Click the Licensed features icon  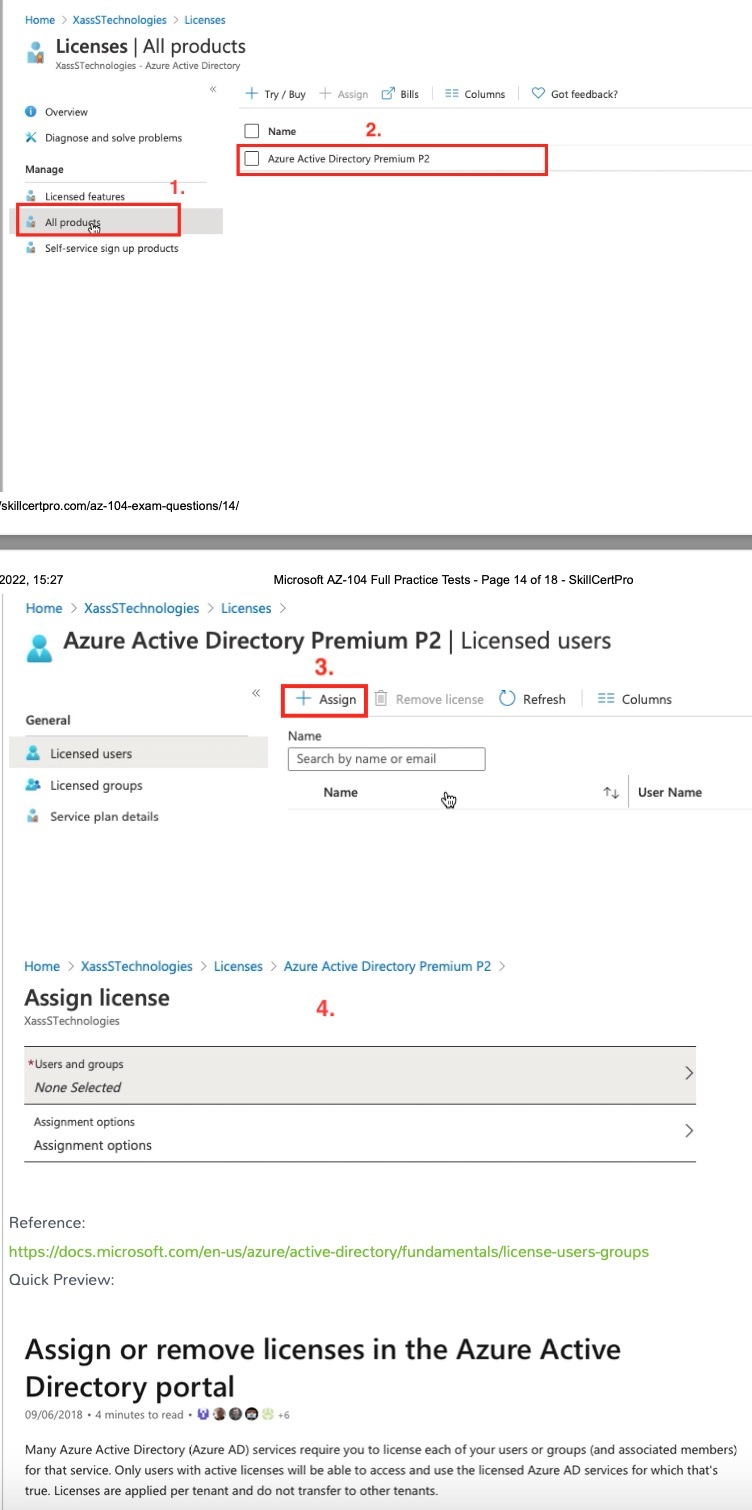tap(31, 197)
